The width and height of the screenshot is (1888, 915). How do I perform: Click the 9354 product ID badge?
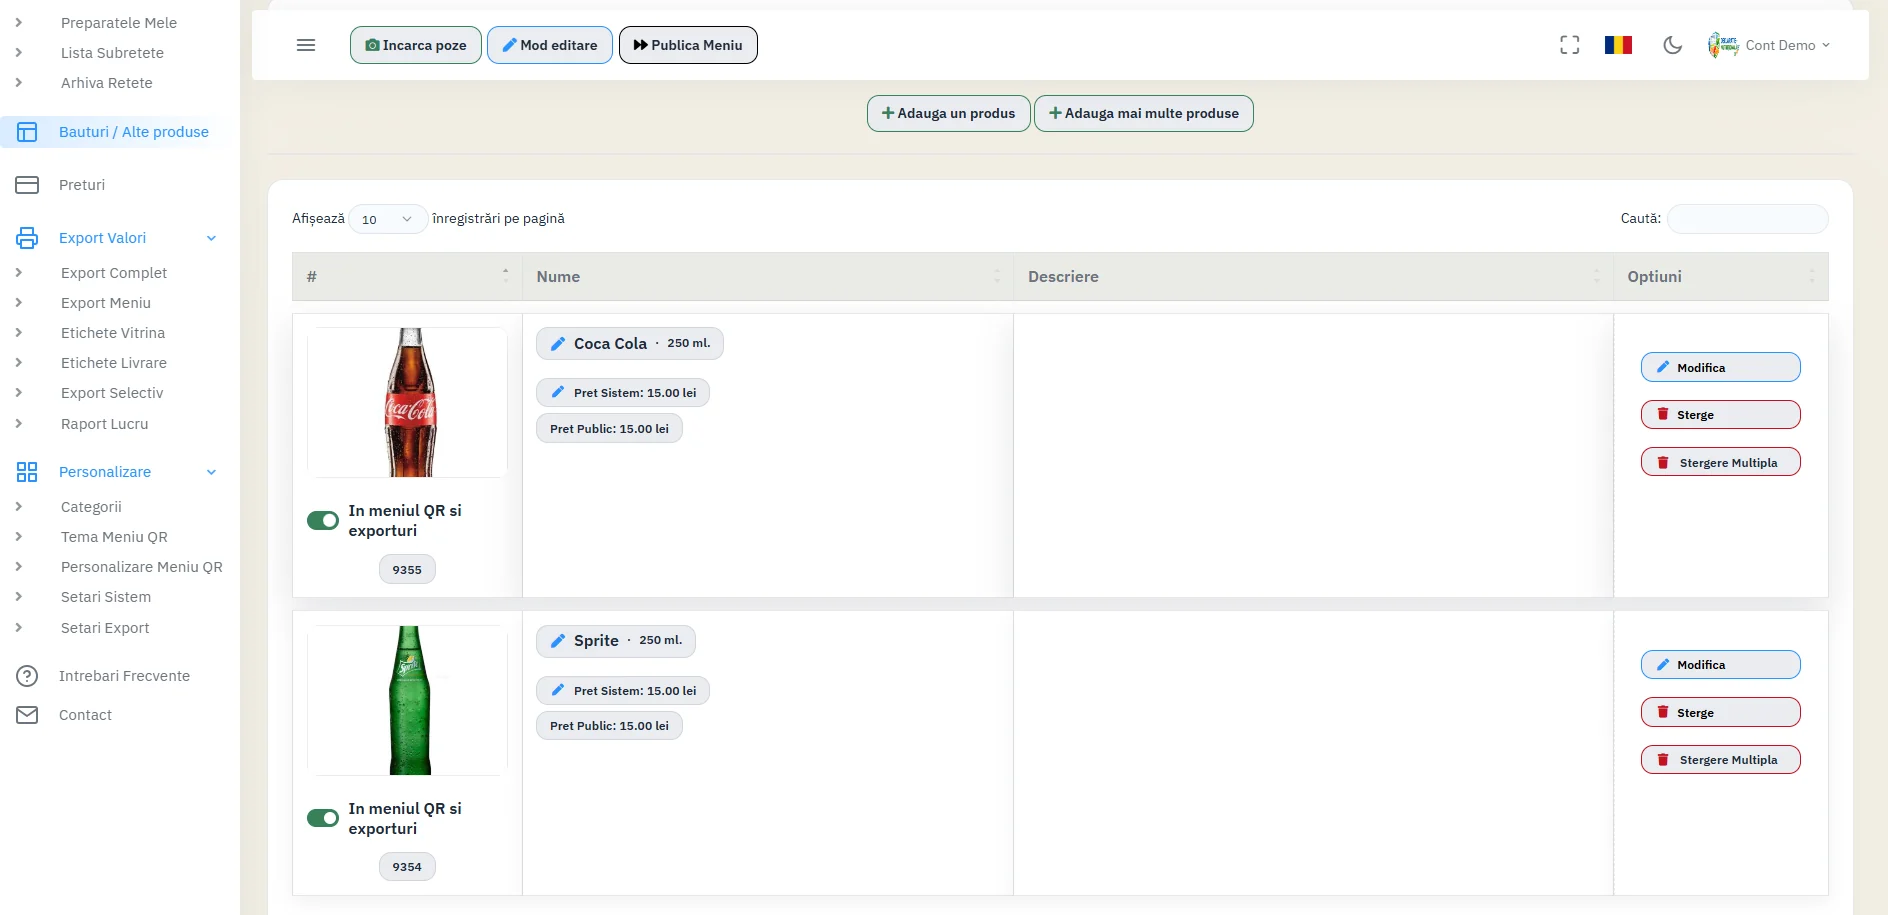pos(407,867)
